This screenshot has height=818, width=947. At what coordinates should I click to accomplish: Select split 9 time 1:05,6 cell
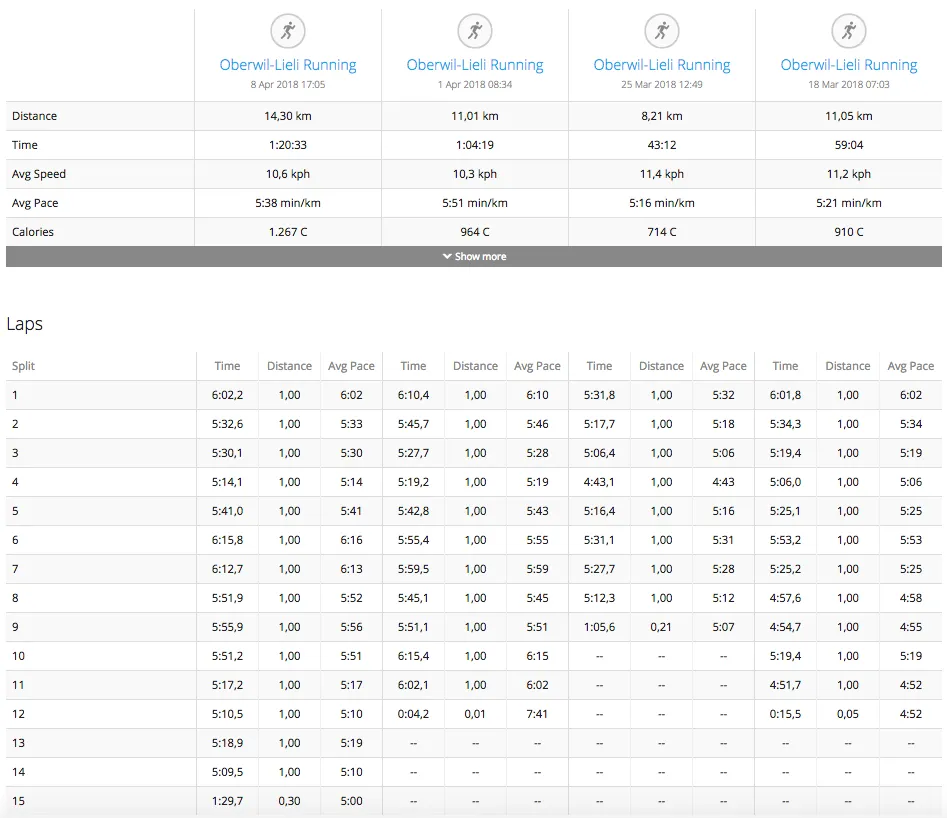click(x=599, y=627)
